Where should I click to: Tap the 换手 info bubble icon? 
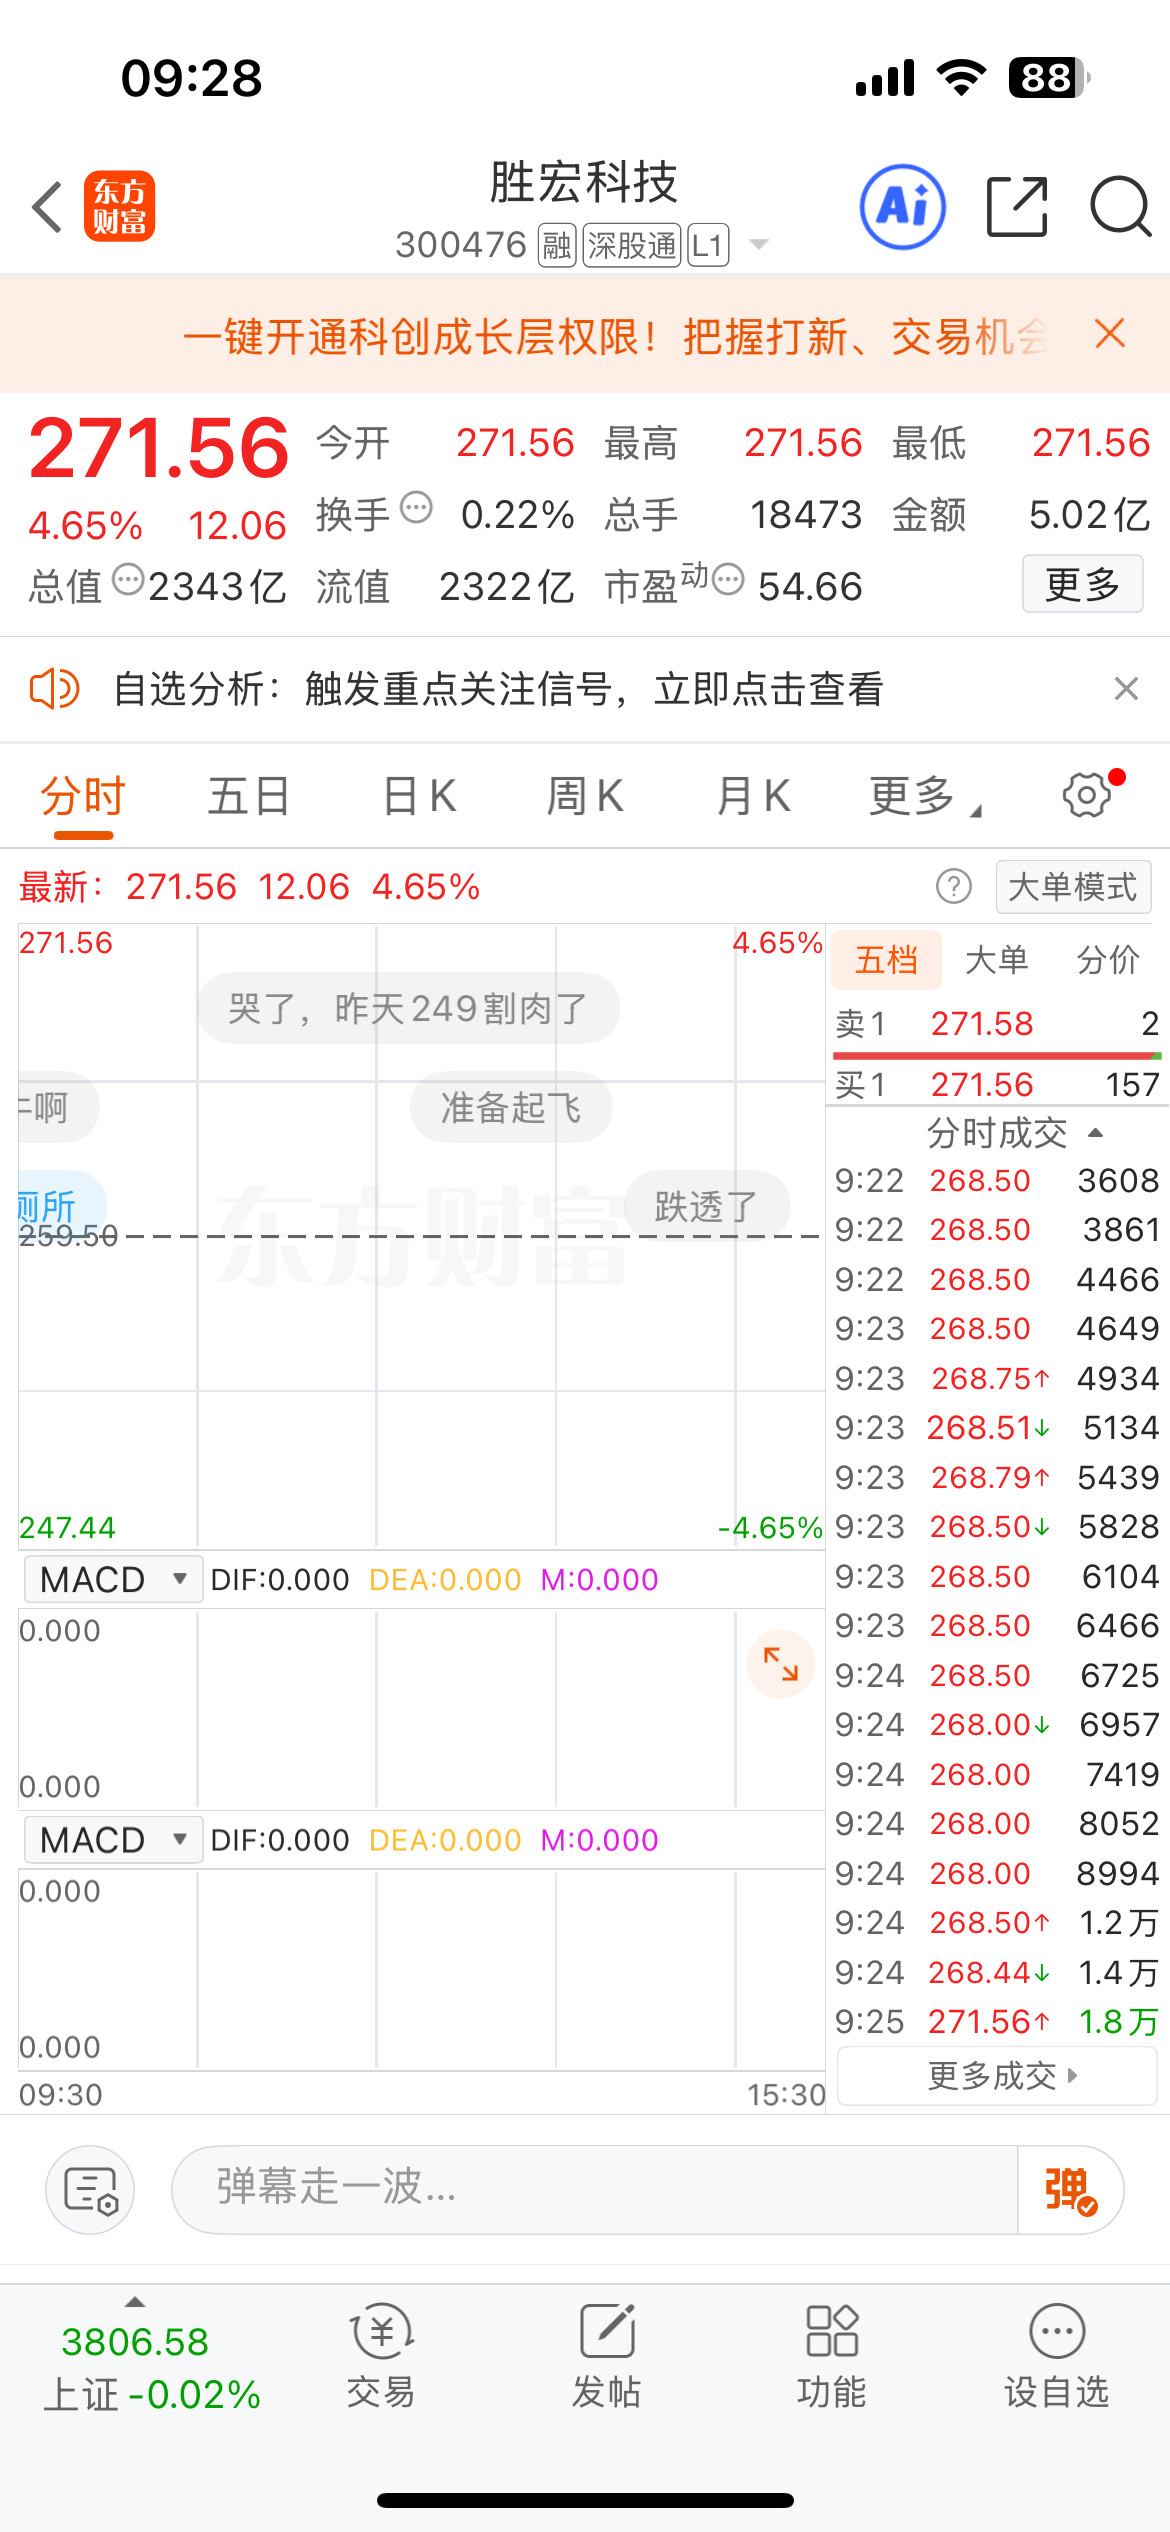416,508
